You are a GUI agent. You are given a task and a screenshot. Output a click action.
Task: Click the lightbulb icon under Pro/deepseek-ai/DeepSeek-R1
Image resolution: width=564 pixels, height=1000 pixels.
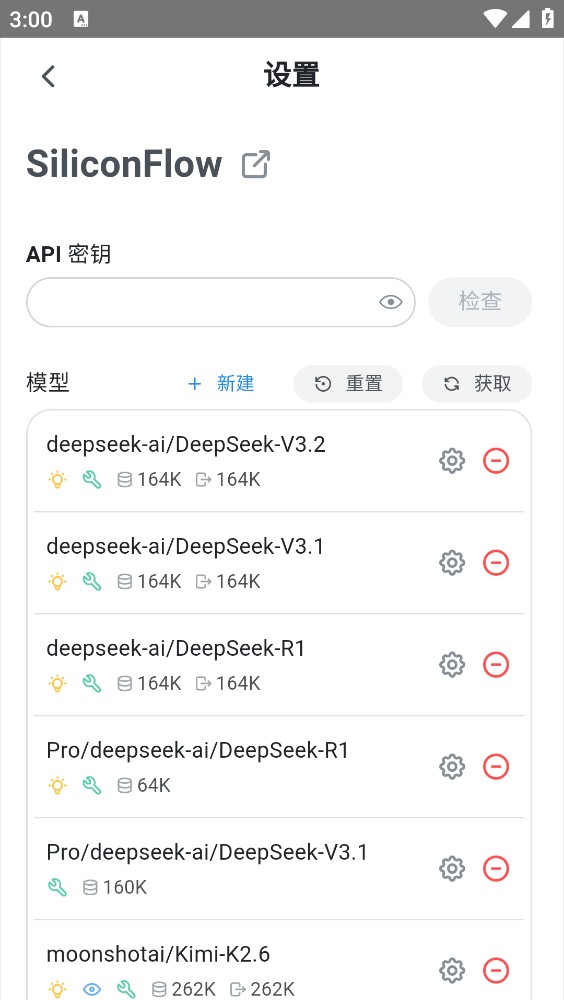(57, 785)
